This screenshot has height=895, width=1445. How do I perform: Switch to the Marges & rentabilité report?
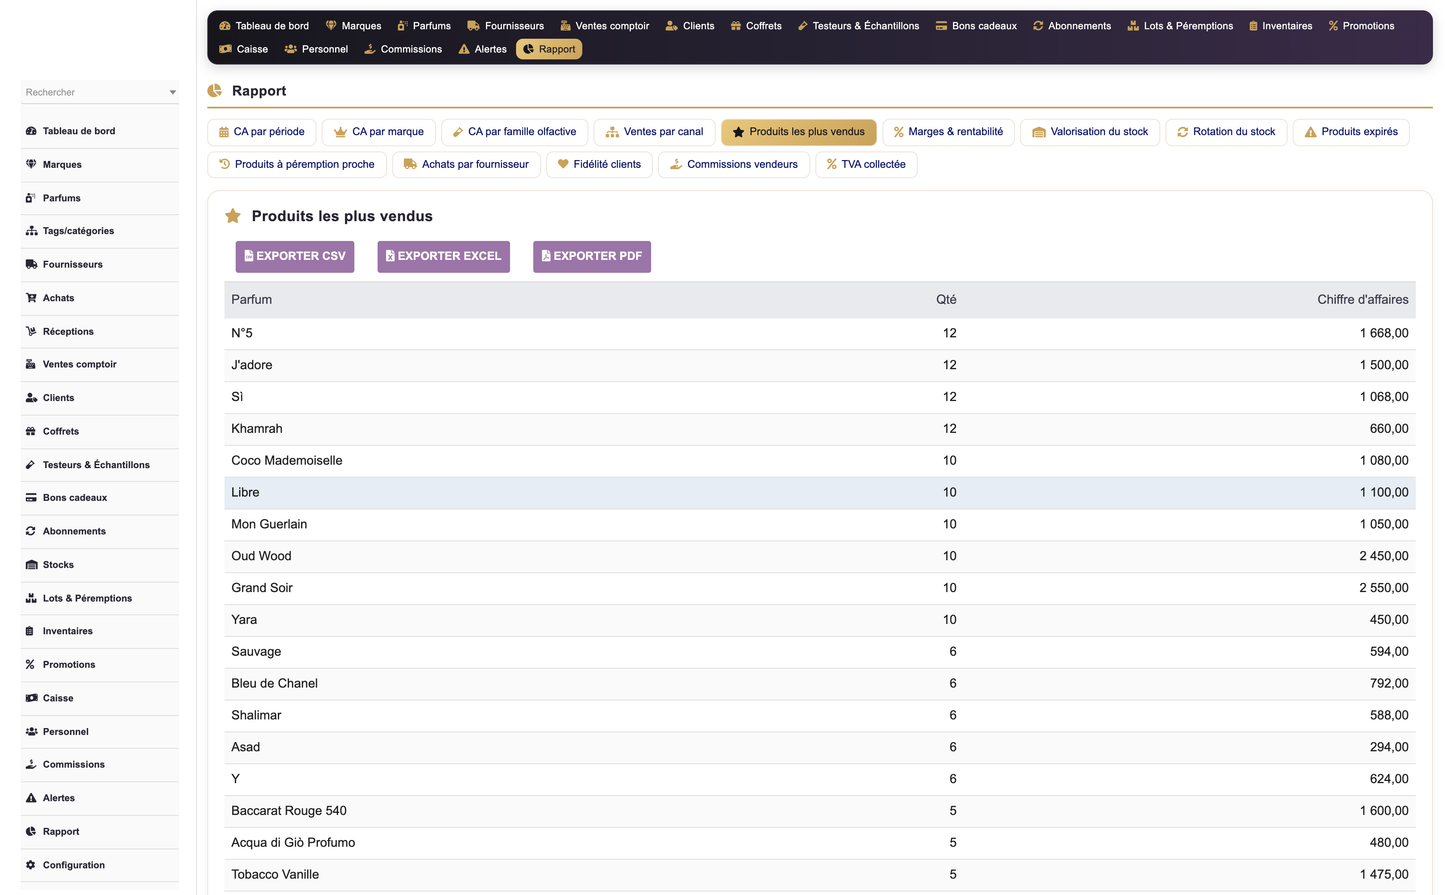(948, 132)
